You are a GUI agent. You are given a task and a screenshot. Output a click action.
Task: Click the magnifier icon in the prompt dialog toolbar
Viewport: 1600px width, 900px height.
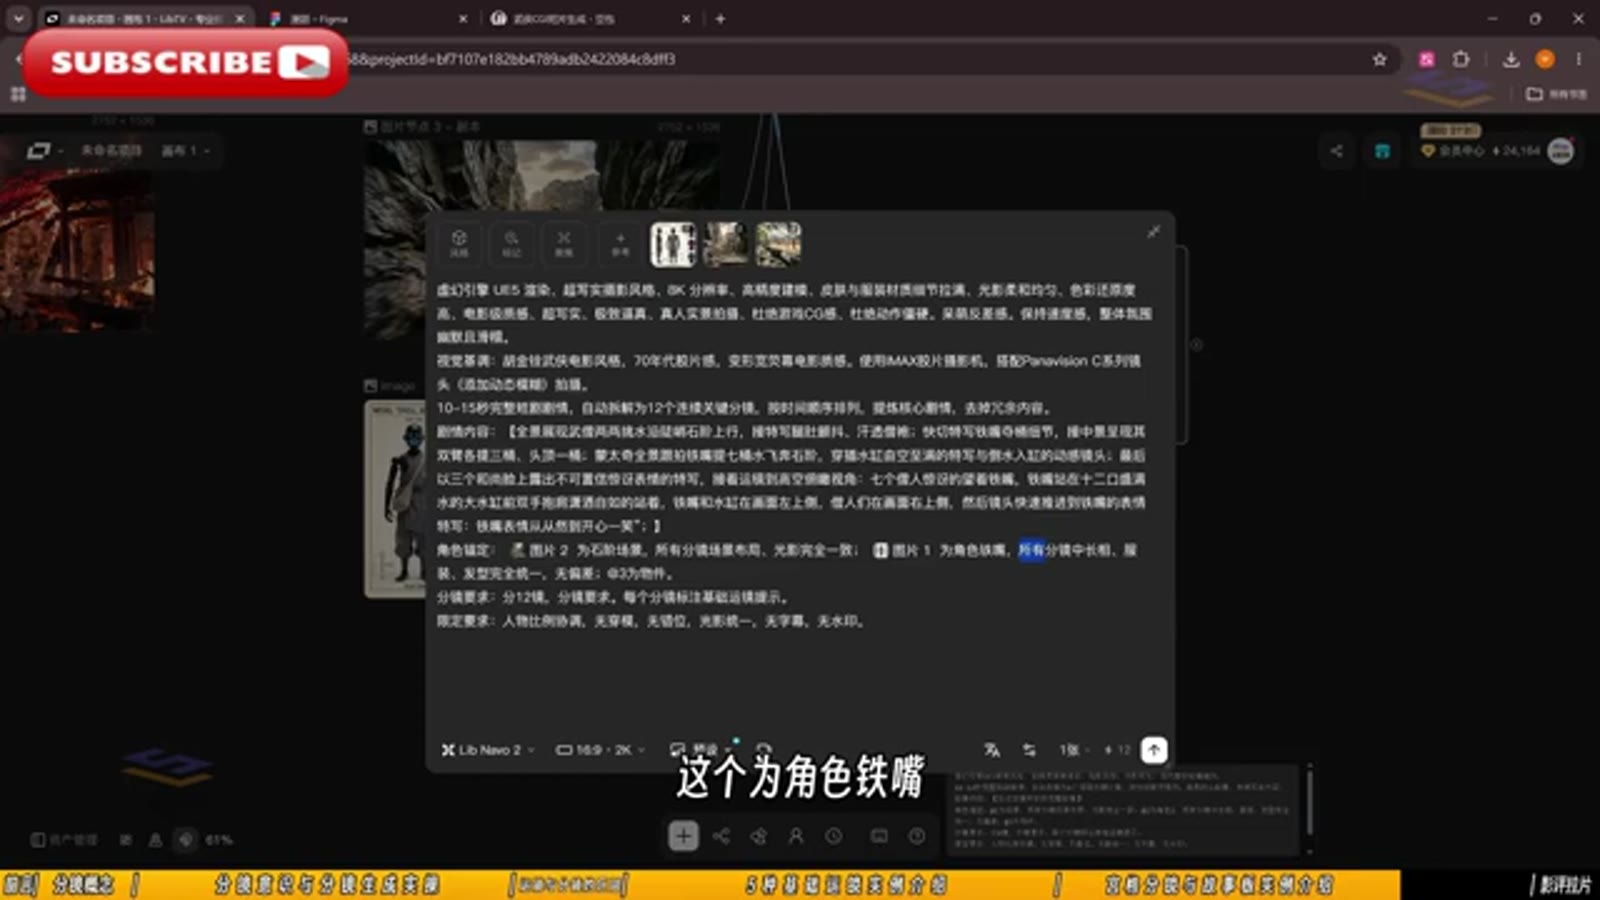click(511, 243)
